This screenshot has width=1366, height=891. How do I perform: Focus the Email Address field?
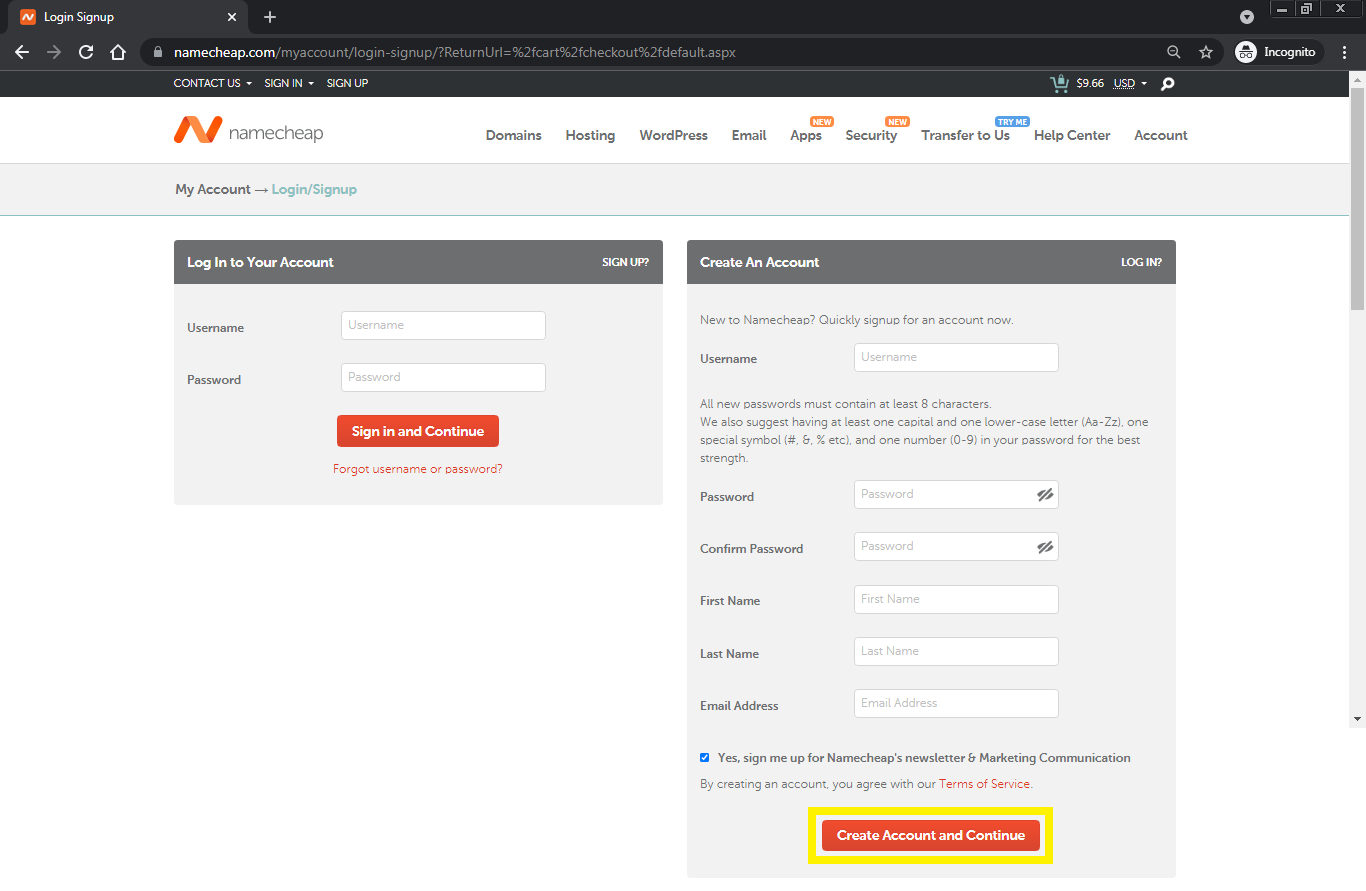[956, 703]
